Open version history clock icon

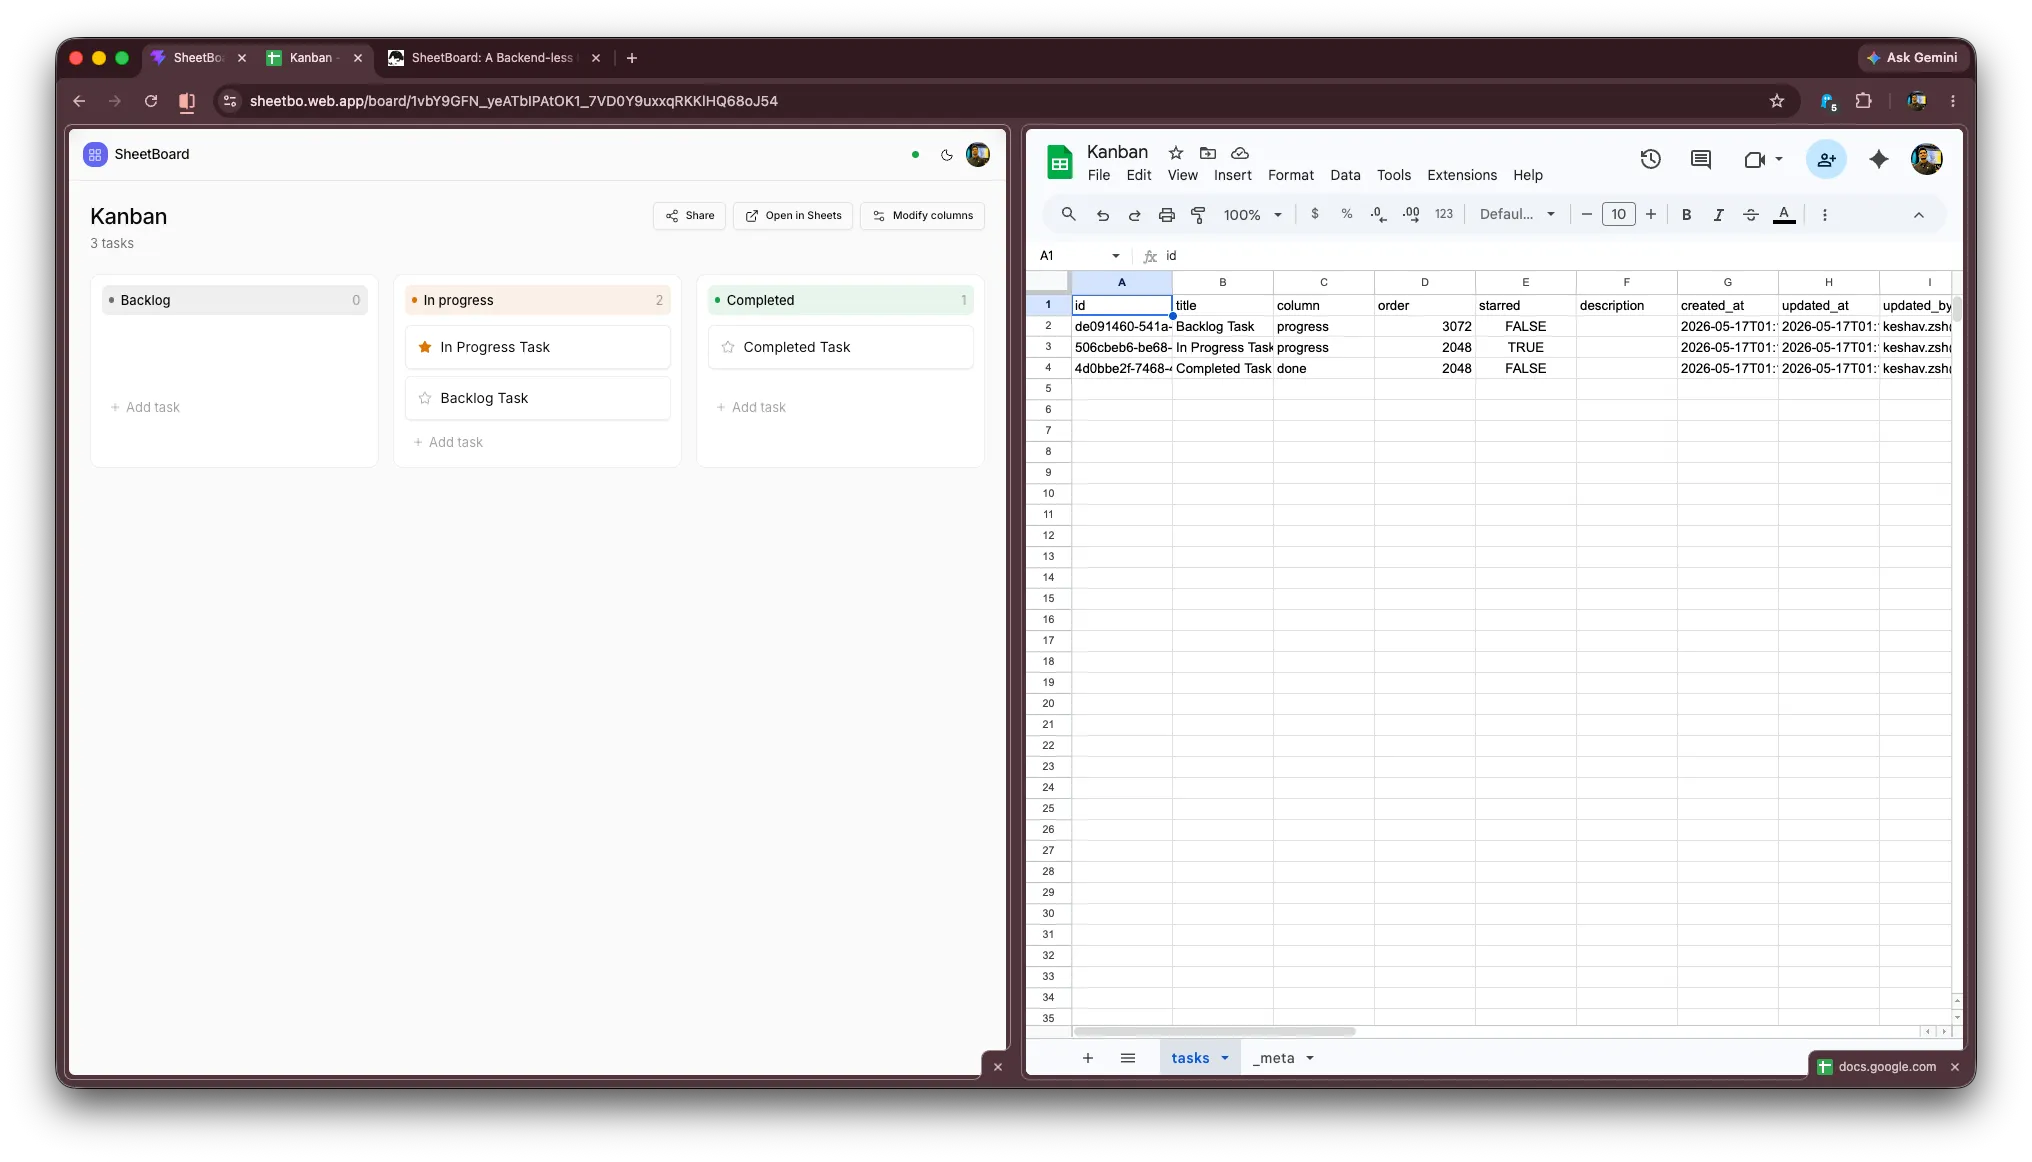point(1650,159)
